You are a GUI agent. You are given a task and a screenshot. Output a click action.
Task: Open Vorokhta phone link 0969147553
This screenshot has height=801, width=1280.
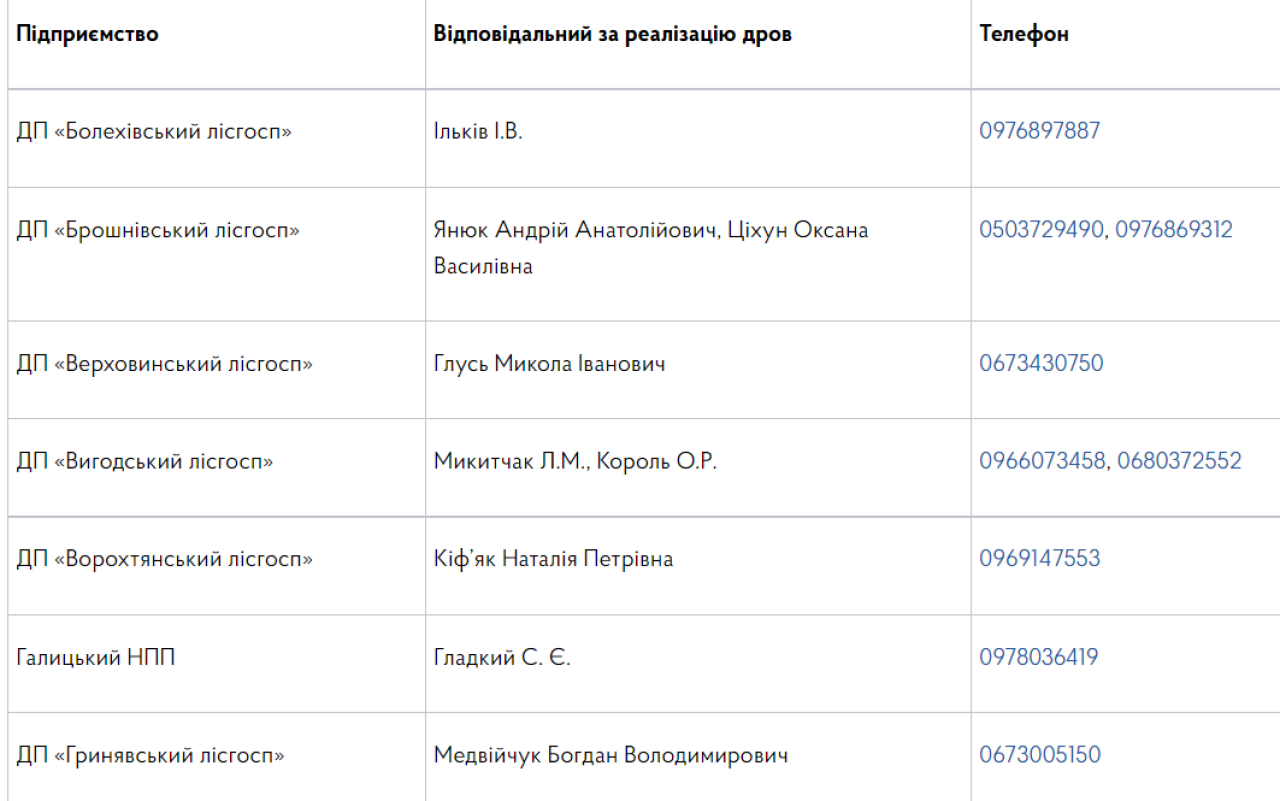(x=1039, y=558)
